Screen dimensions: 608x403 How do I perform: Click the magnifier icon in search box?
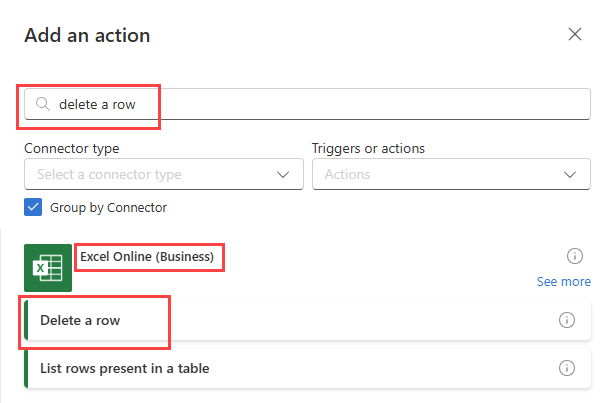[42, 103]
